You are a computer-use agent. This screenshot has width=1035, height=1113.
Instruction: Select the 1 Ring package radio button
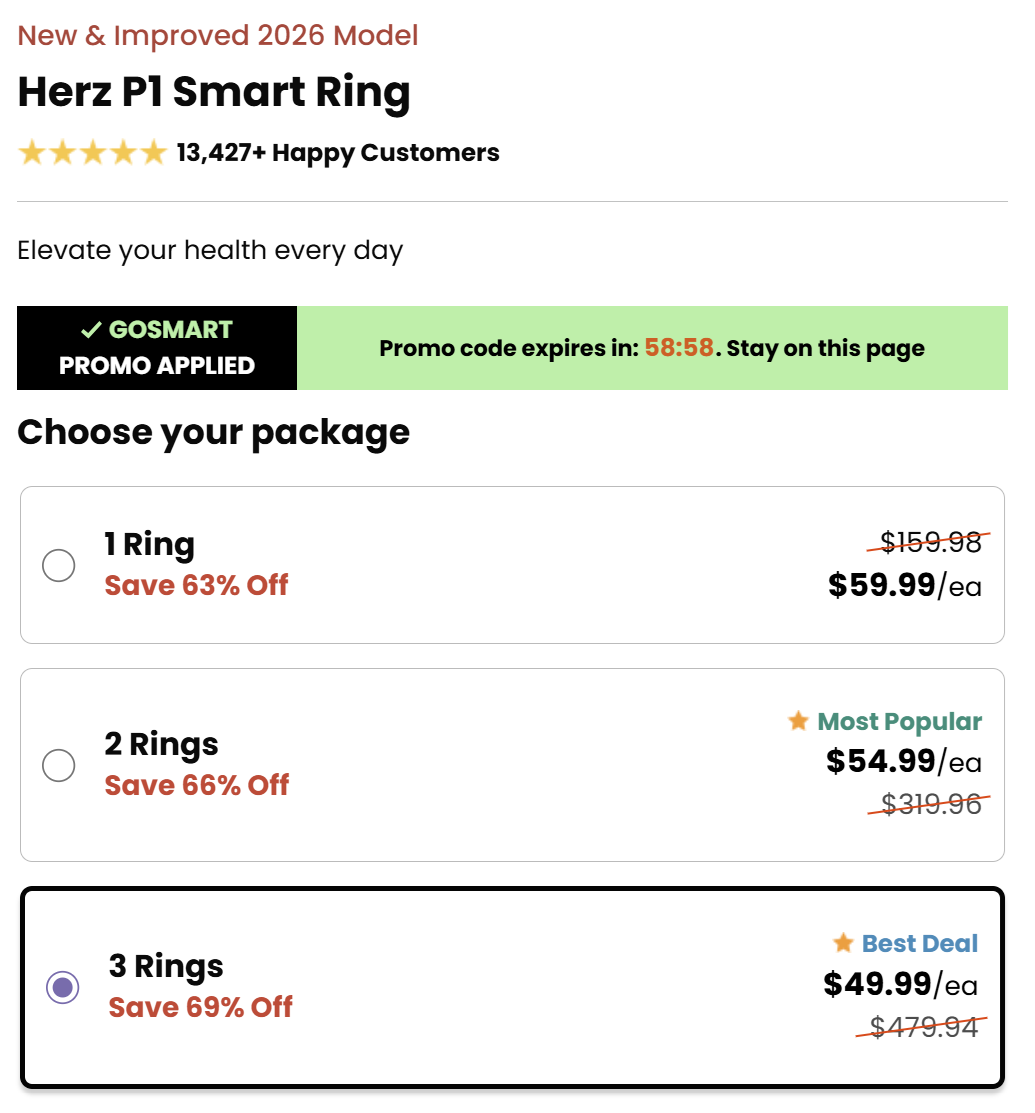coord(59,565)
